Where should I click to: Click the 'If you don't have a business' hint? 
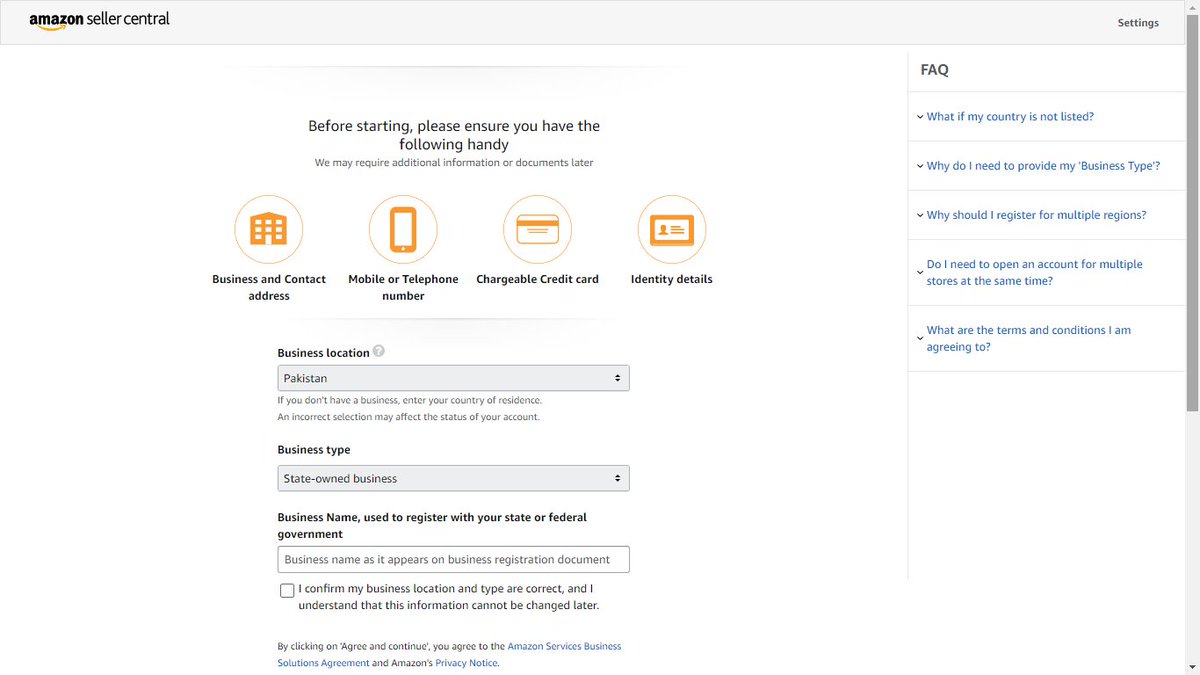[x=410, y=400]
